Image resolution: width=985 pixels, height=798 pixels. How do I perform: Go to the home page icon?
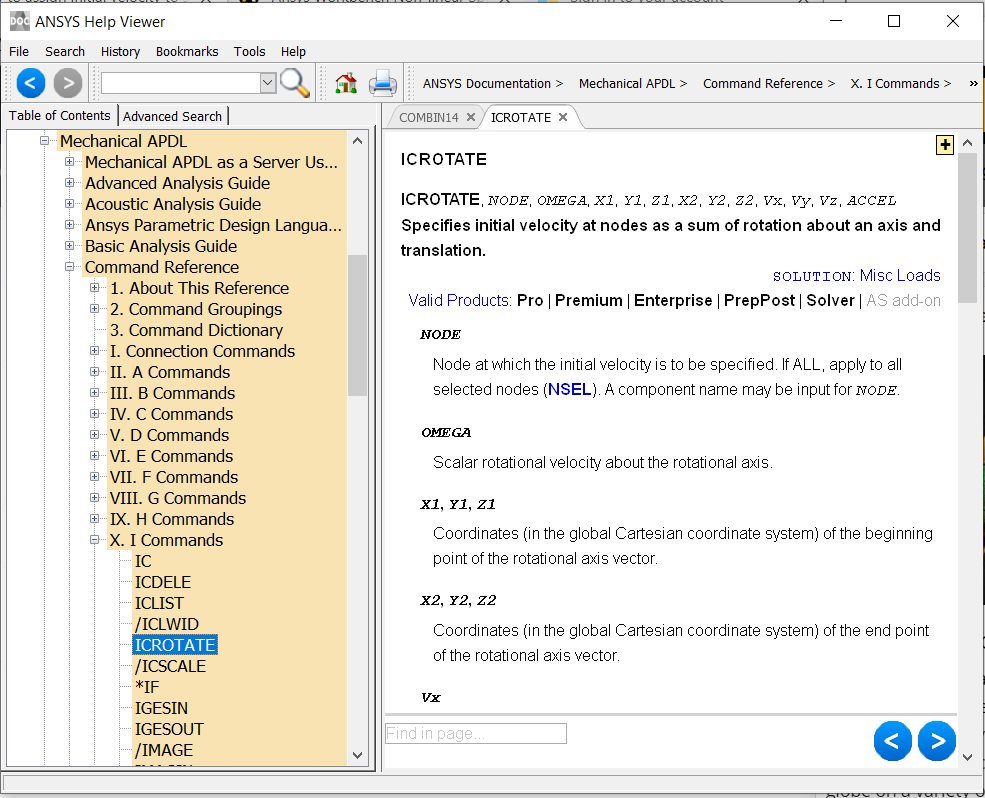(346, 84)
